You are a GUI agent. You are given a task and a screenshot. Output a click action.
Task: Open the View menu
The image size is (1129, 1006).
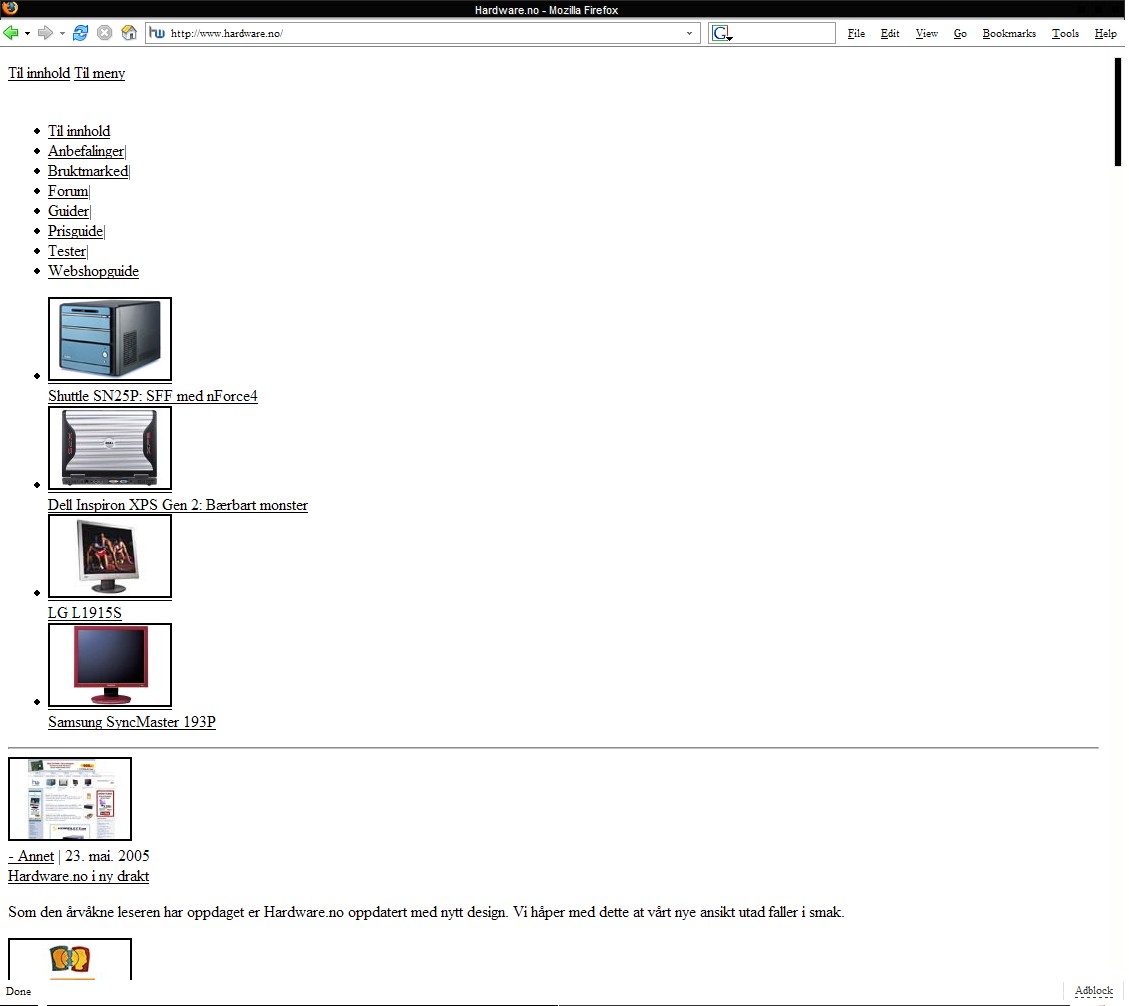click(927, 33)
